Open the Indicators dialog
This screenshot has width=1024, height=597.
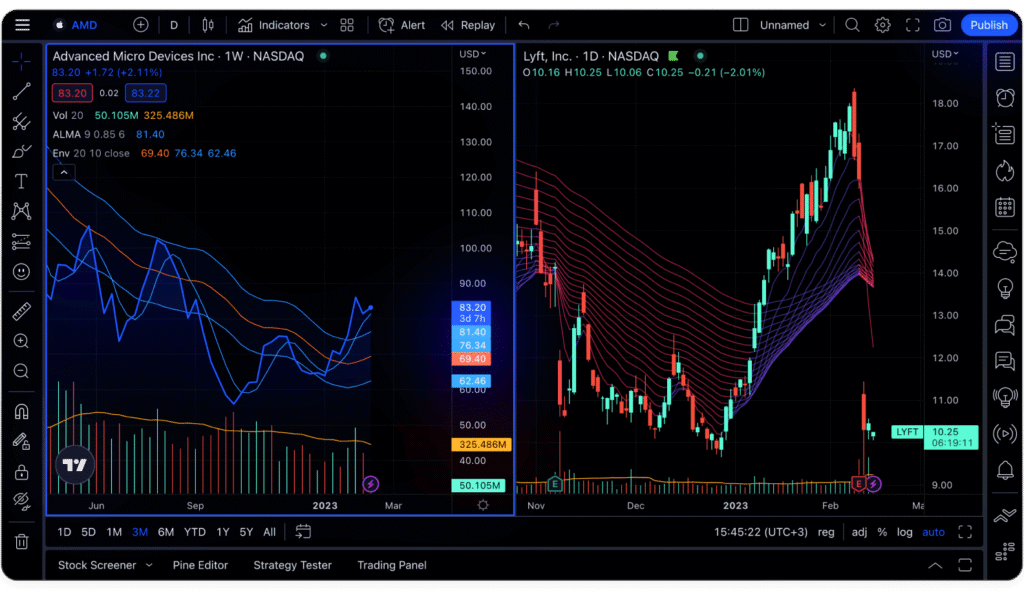[274, 25]
